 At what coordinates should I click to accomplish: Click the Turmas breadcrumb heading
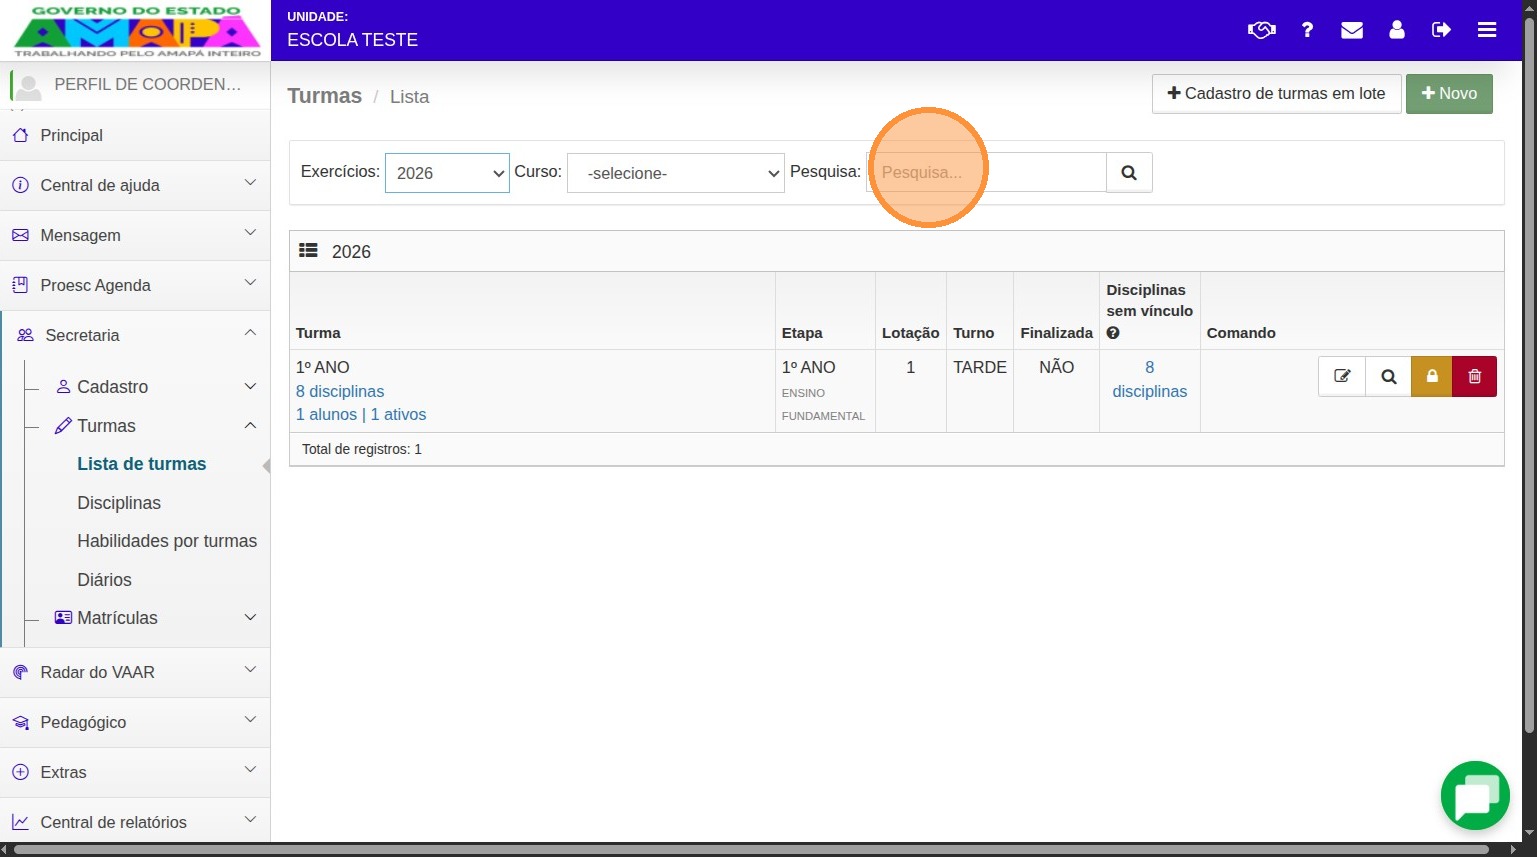325,96
